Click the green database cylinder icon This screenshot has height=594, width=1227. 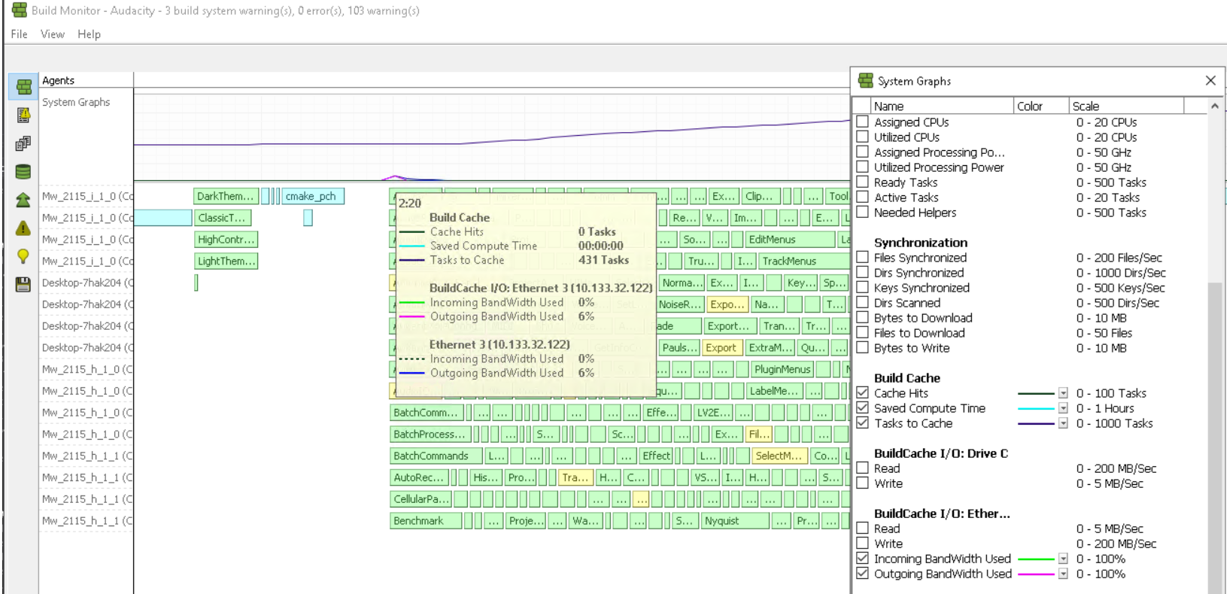point(22,171)
